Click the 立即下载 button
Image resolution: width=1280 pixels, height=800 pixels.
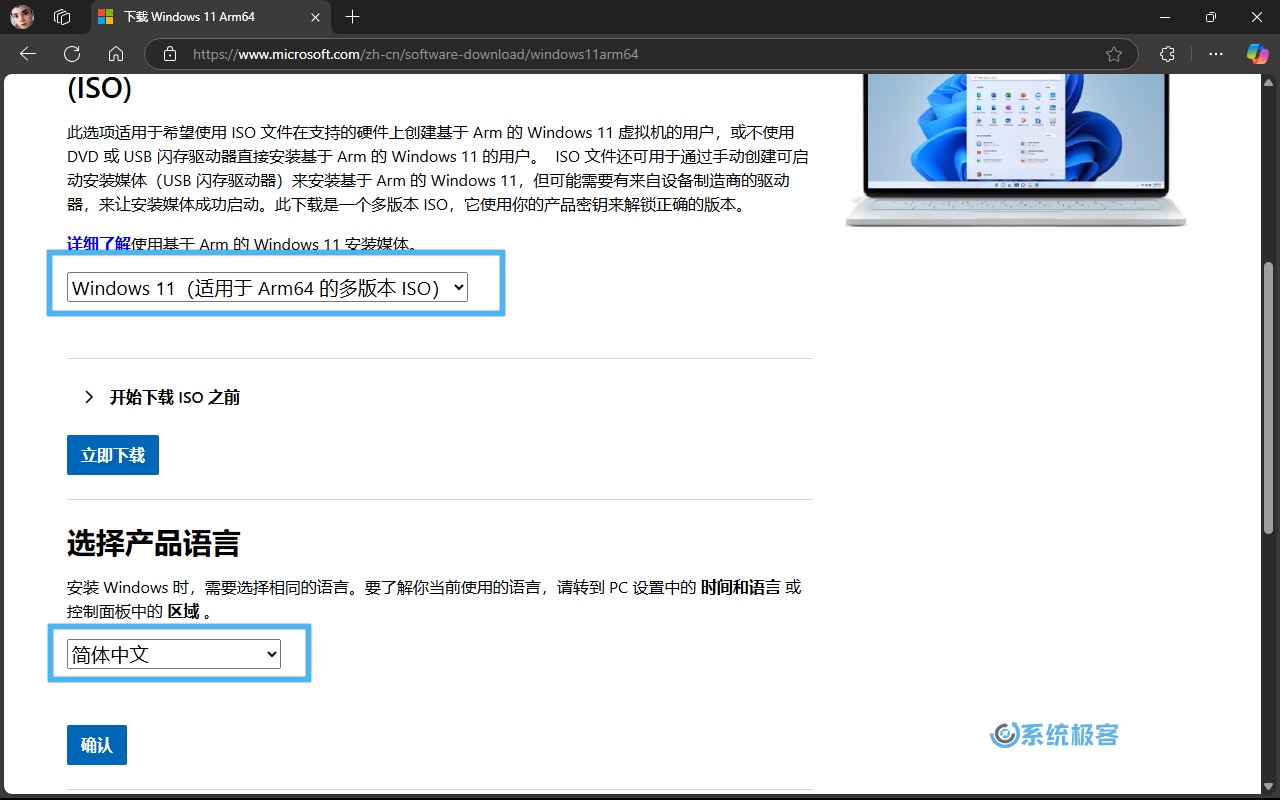pos(113,455)
